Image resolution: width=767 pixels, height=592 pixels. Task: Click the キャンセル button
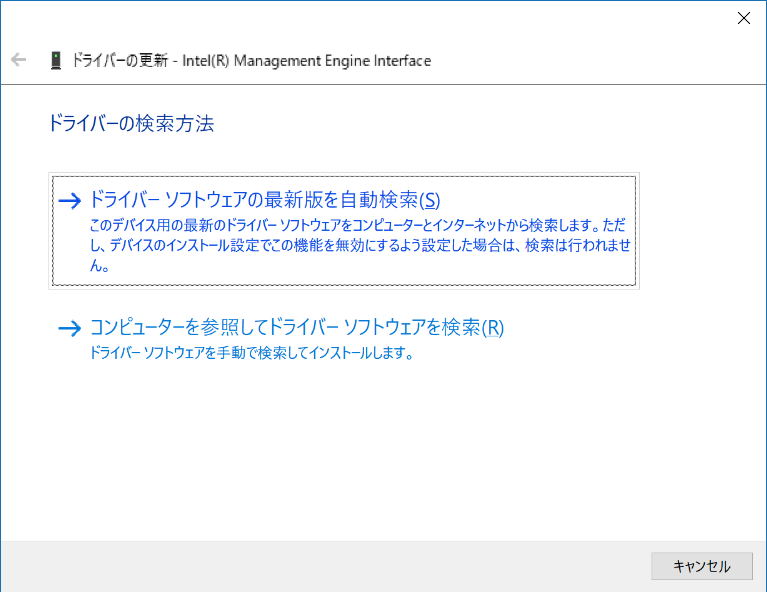[701, 566]
